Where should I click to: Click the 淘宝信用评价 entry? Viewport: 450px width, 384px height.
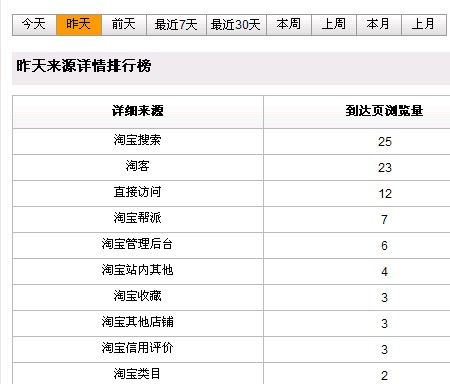click(x=137, y=348)
